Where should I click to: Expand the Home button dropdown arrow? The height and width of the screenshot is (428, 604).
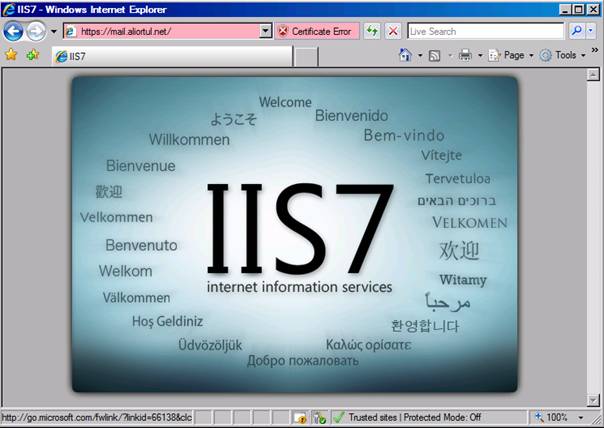click(420, 55)
